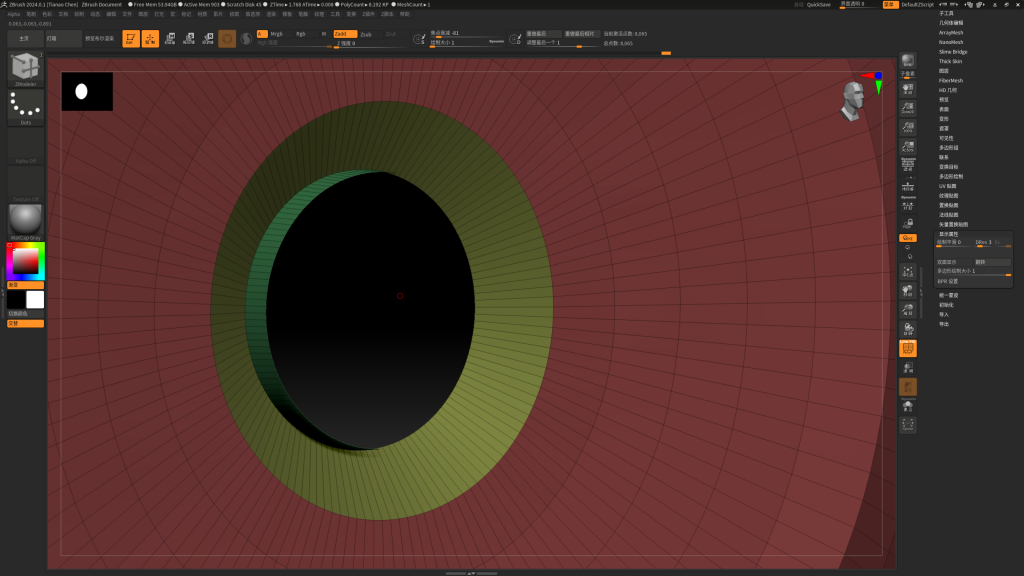
Task: Click the sphere icon next to the Gizmo
Action: click(x=246, y=39)
